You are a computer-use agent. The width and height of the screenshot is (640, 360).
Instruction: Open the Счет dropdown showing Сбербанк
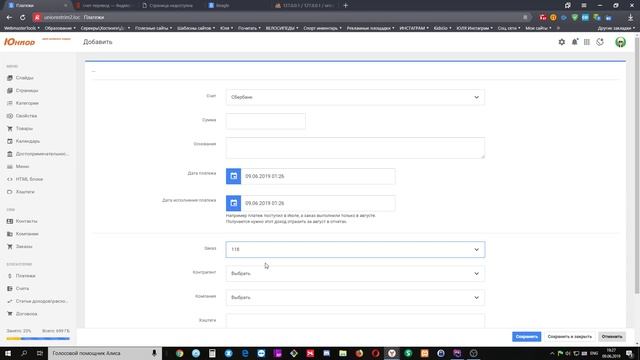355,98
